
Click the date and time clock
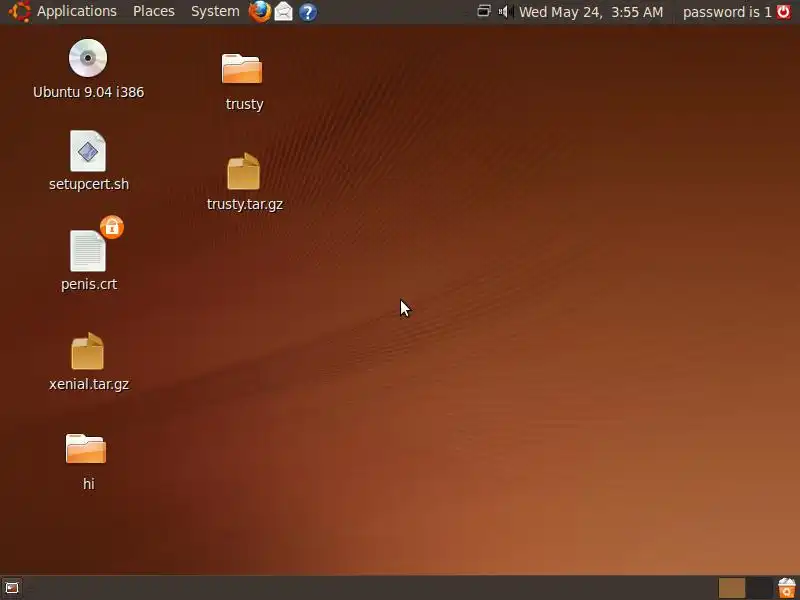[x=591, y=12]
